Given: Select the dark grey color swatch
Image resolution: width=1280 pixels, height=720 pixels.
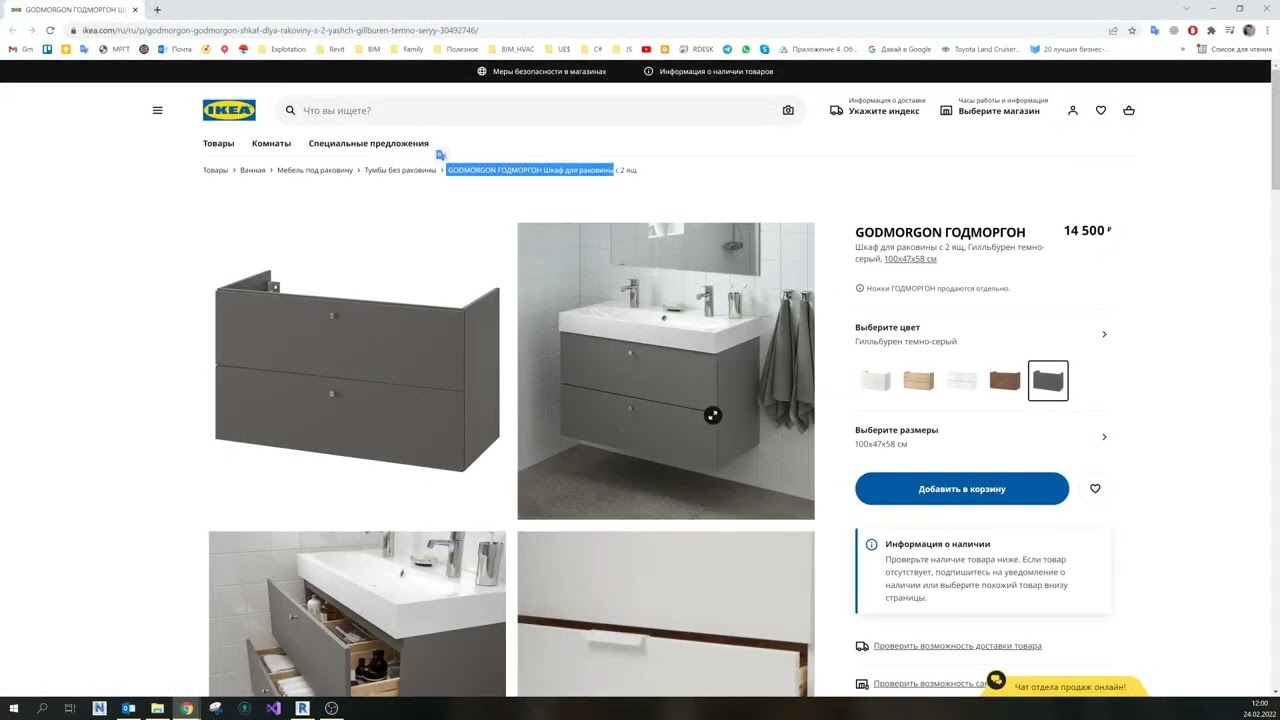Looking at the screenshot, I should 1048,380.
